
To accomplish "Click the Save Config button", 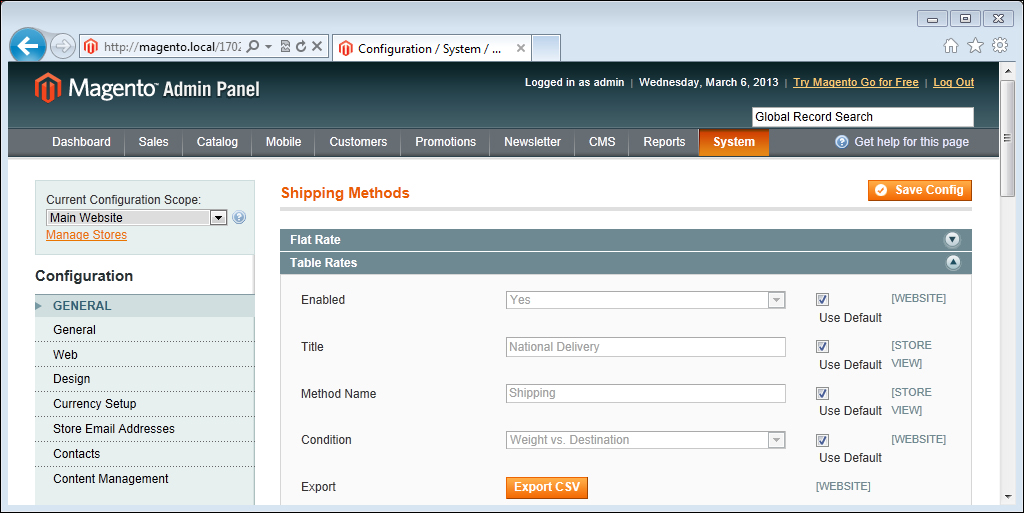I will (919, 190).
